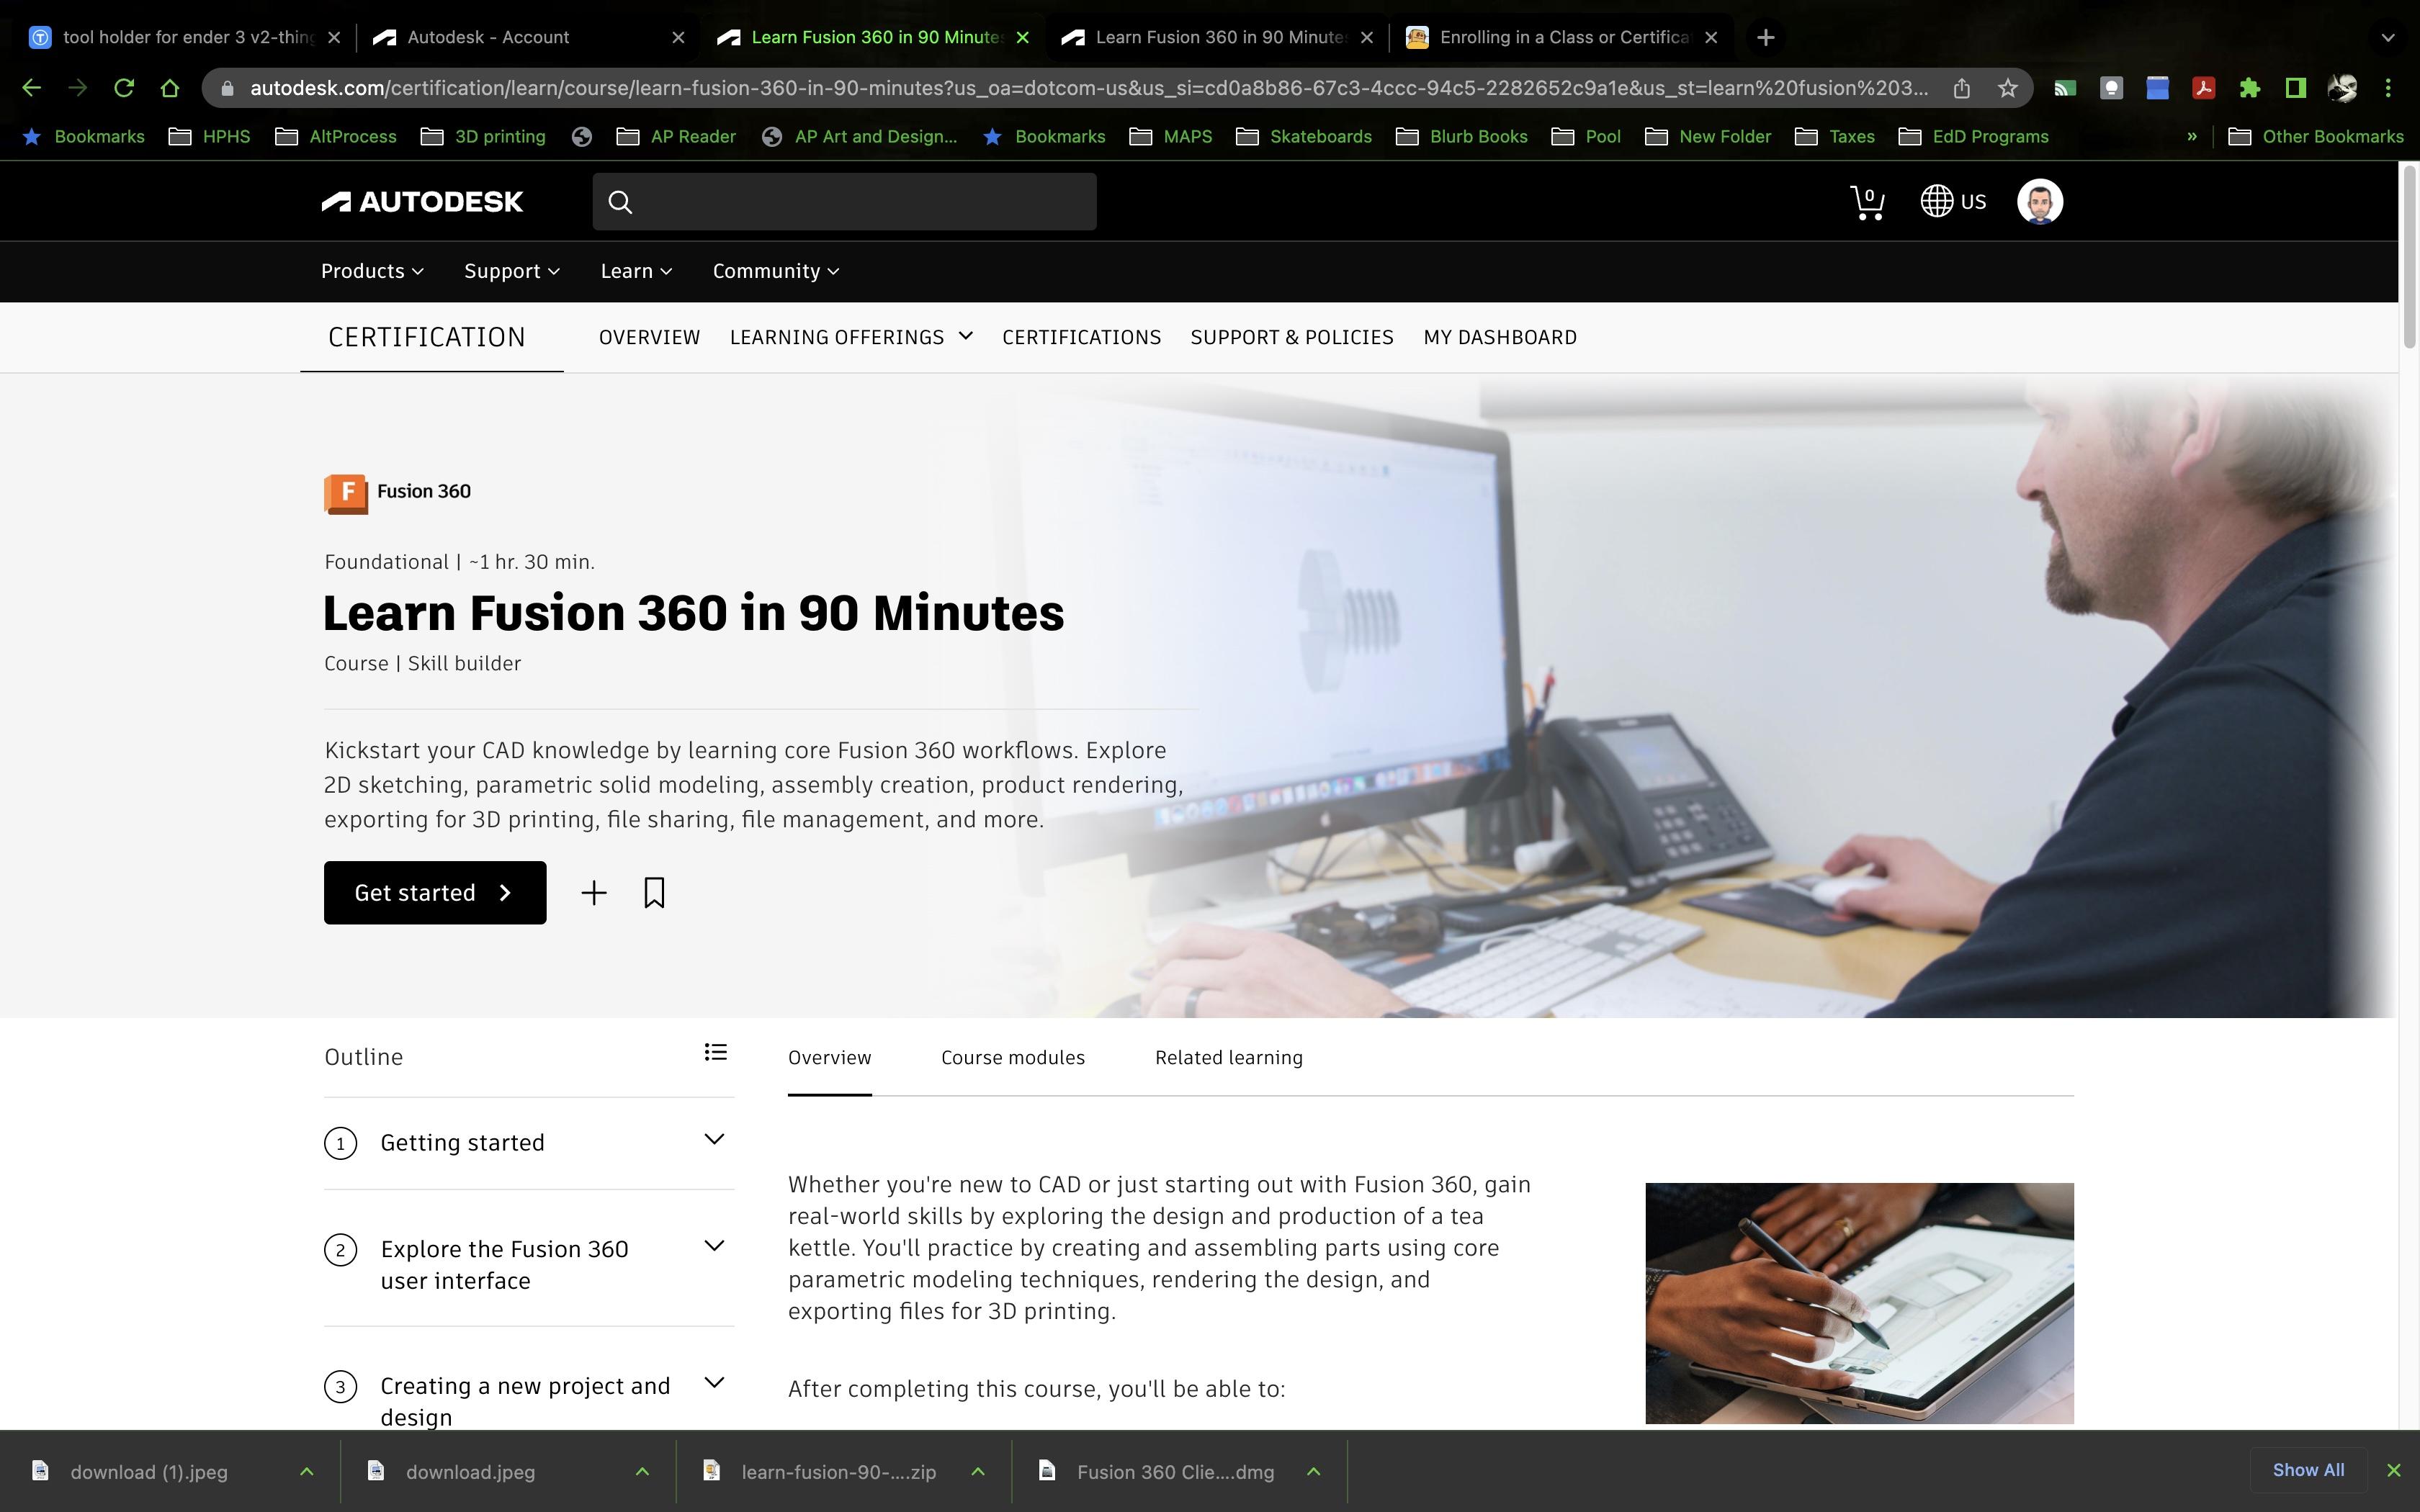
Task: Click the share icon in the address bar
Action: (x=1961, y=88)
